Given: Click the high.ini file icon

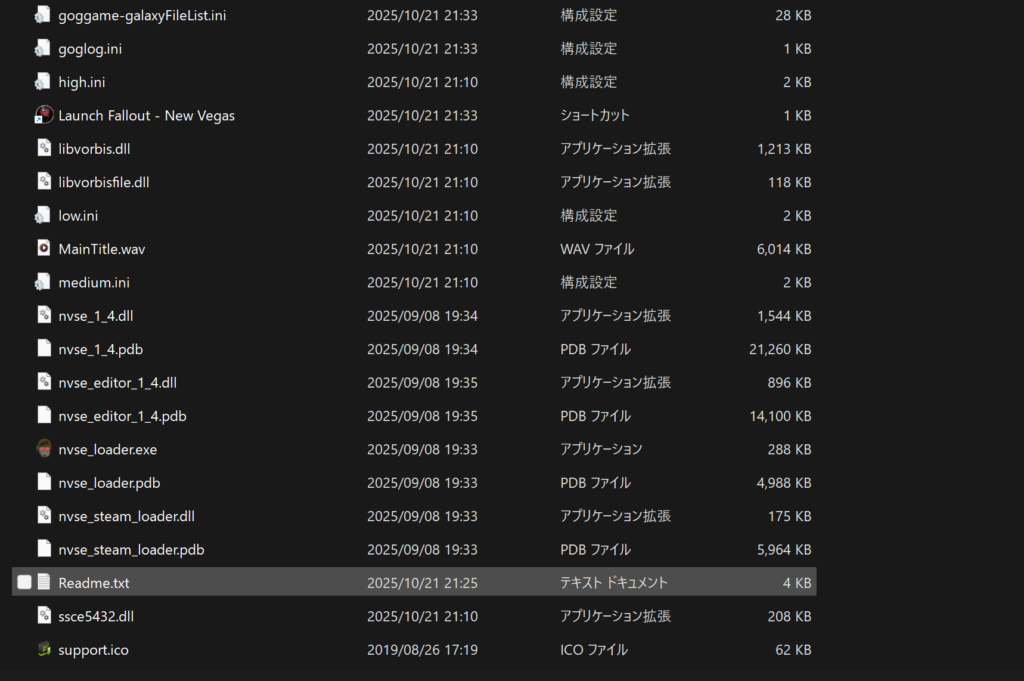Looking at the screenshot, I should [x=43, y=82].
